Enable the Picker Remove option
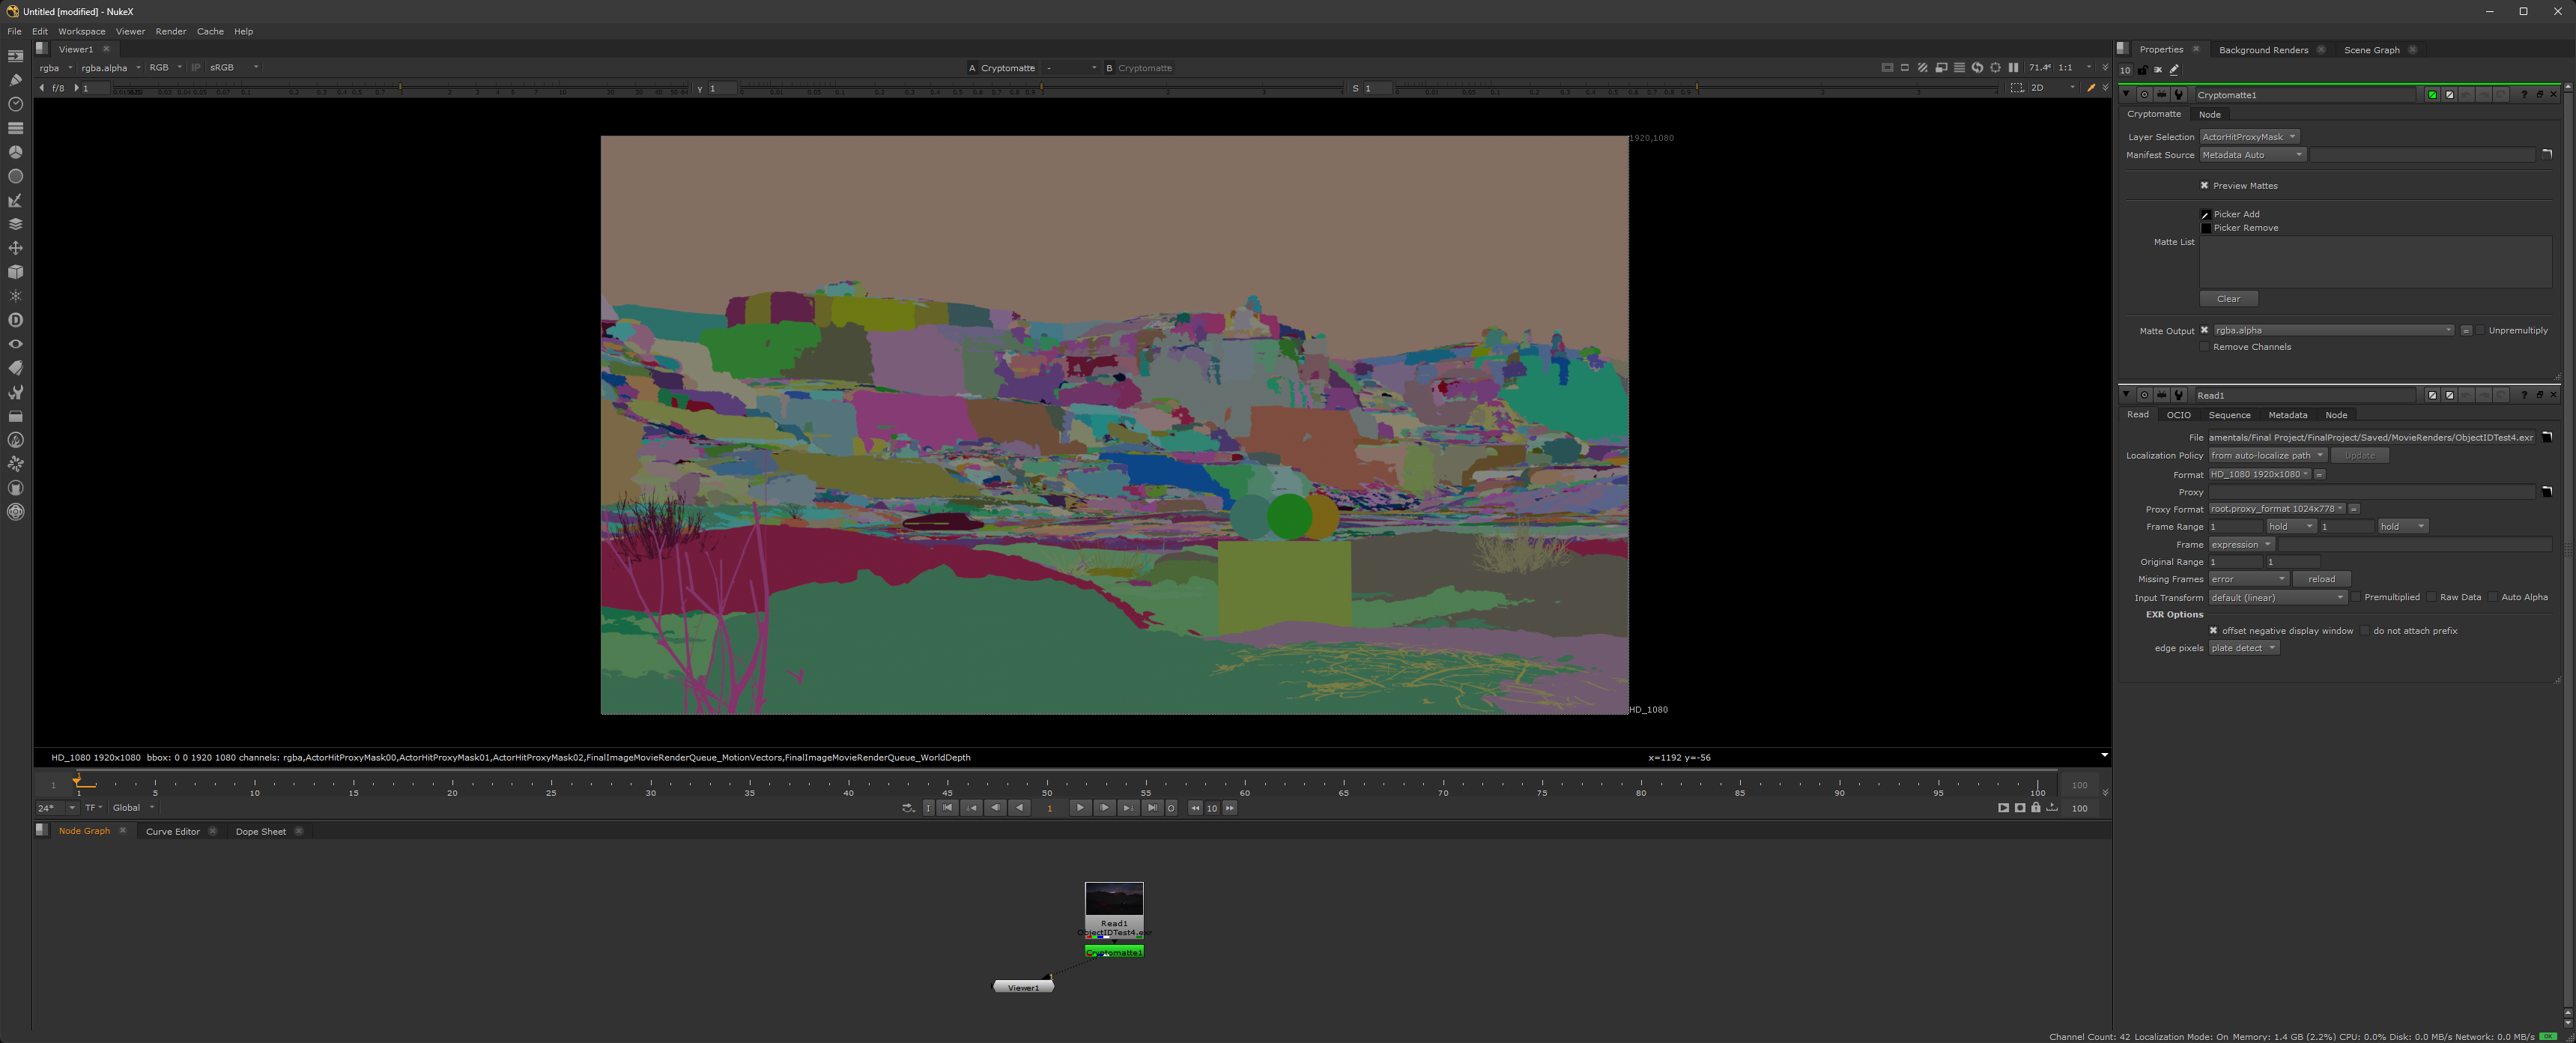2576x1043 pixels. pyautogui.click(x=2205, y=228)
